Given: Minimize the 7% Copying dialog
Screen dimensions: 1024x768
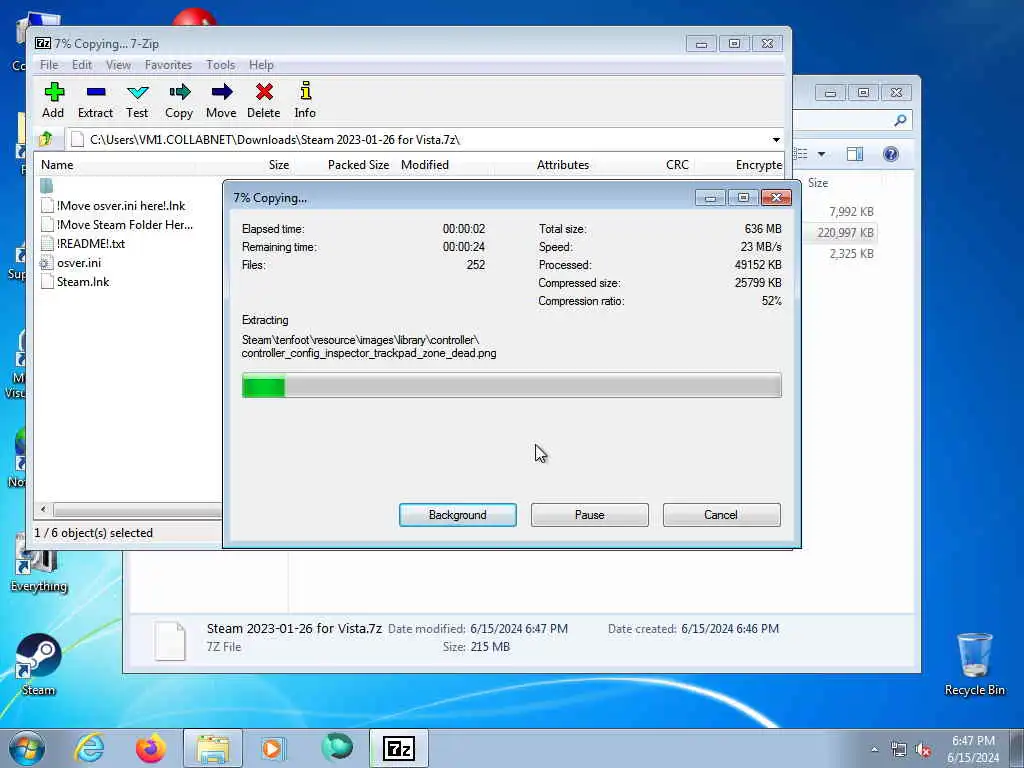Looking at the screenshot, I should [x=710, y=197].
